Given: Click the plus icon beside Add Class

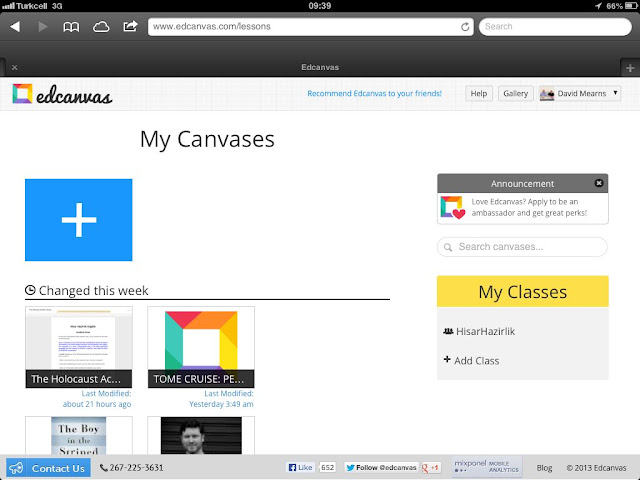Looking at the screenshot, I should click(x=447, y=359).
